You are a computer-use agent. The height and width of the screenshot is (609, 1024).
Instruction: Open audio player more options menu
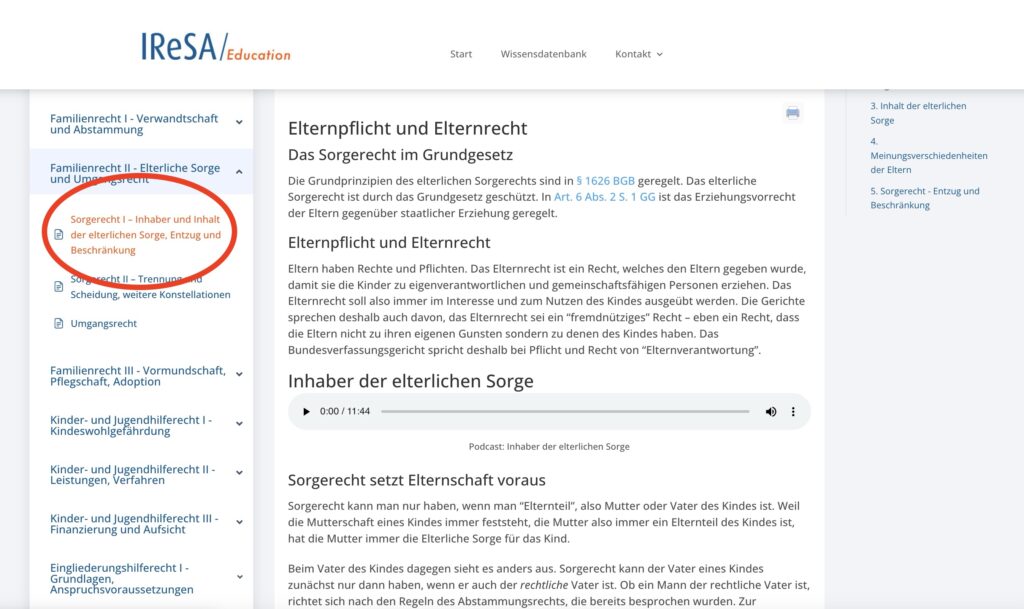click(793, 412)
